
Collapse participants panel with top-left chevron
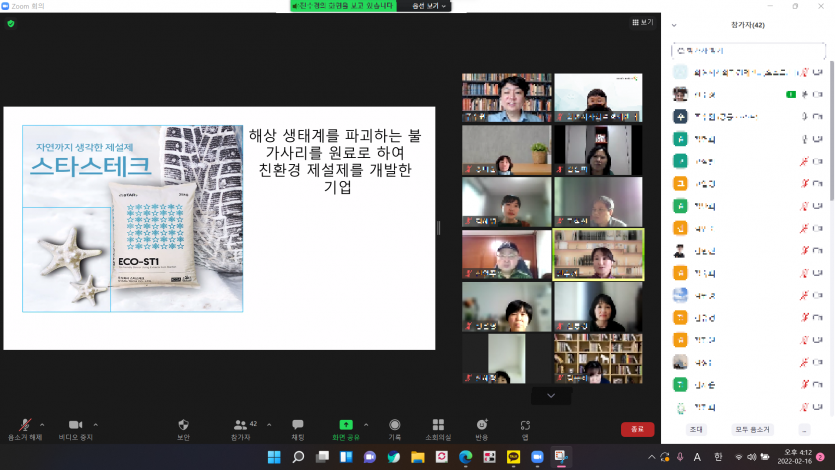click(674, 25)
